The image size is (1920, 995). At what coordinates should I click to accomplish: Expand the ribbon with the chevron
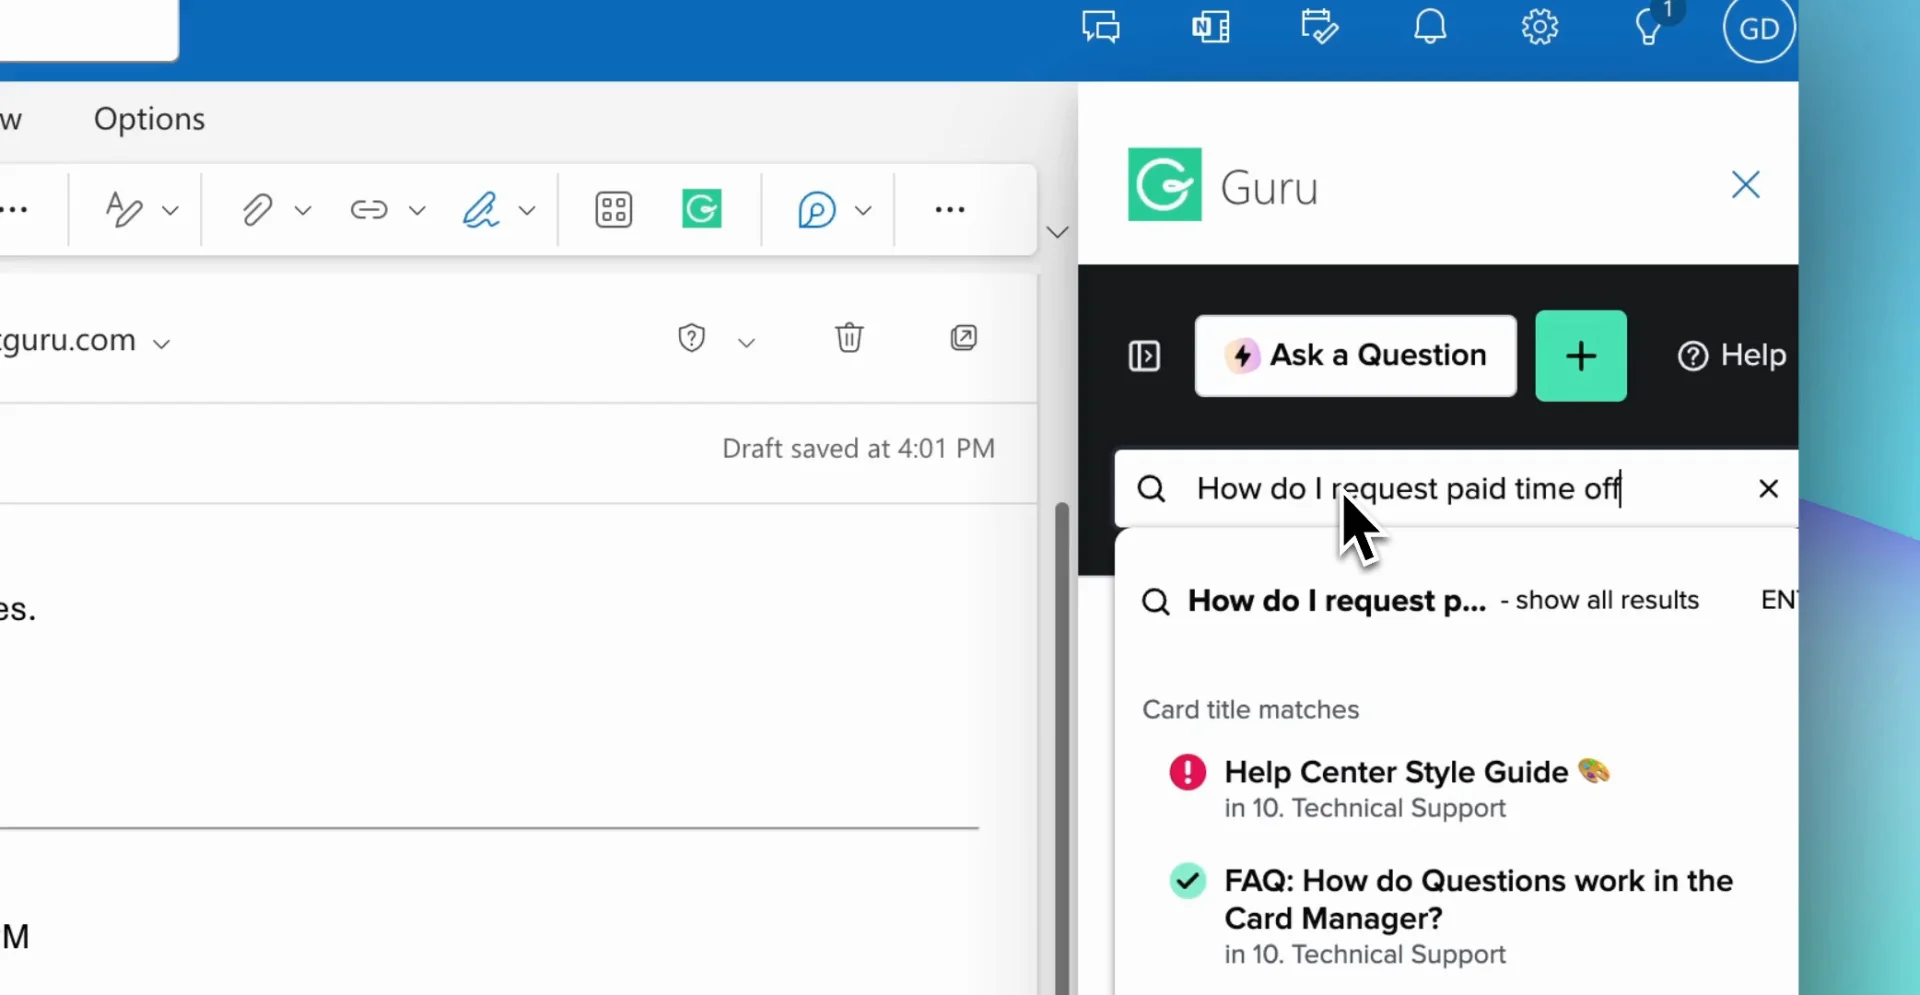(1057, 232)
